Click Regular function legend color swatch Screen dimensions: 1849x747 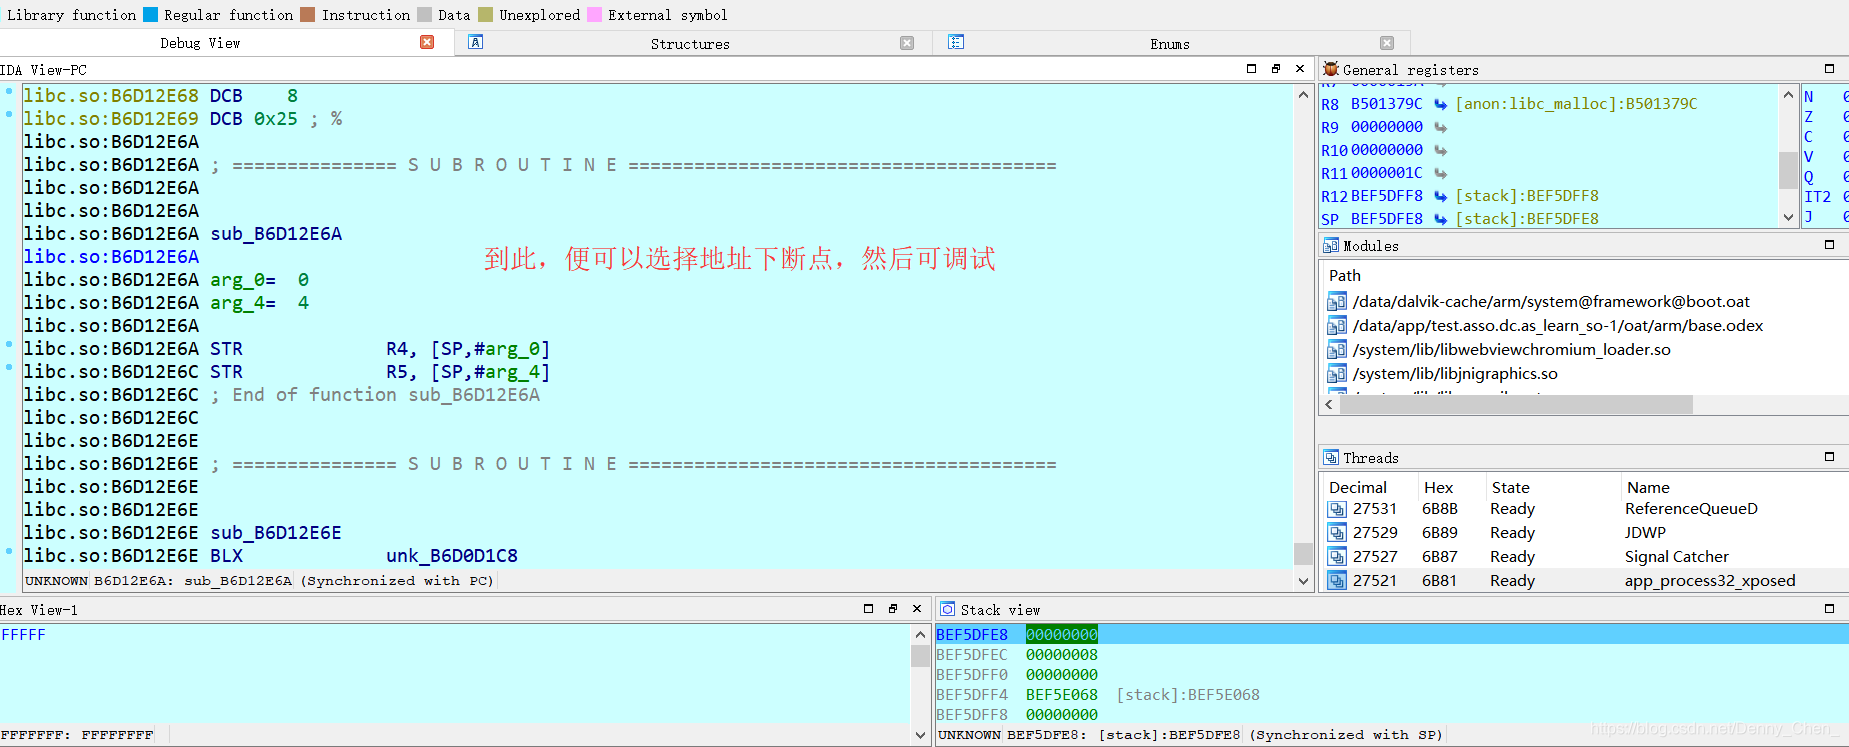click(x=150, y=14)
